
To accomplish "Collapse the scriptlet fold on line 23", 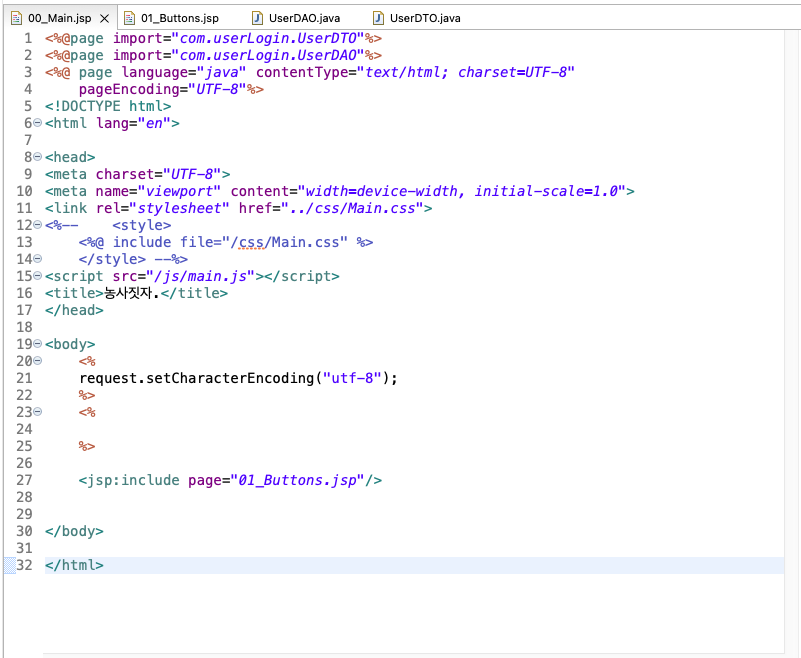I will [x=37, y=411].
